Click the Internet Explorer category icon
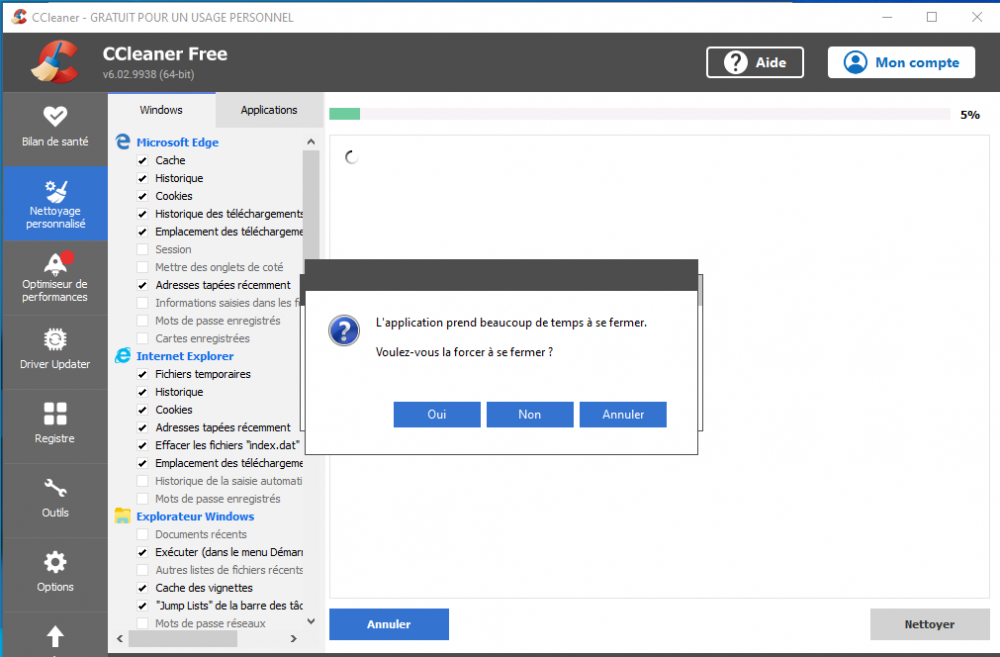This screenshot has width=1000, height=657. pos(122,356)
